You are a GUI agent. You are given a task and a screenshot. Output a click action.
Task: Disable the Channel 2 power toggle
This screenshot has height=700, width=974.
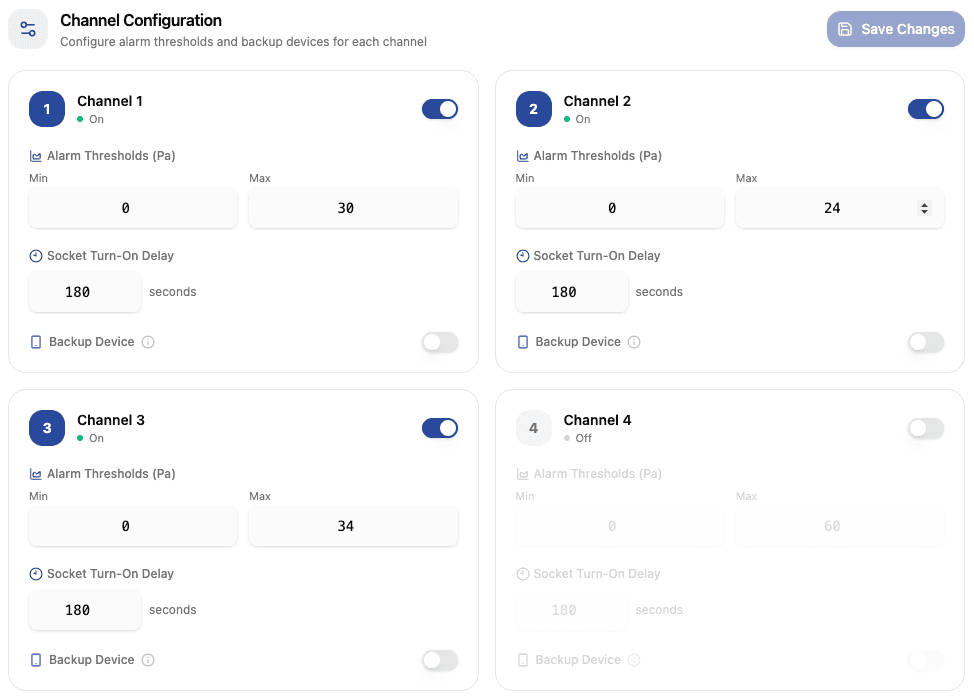[x=926, y=109]
